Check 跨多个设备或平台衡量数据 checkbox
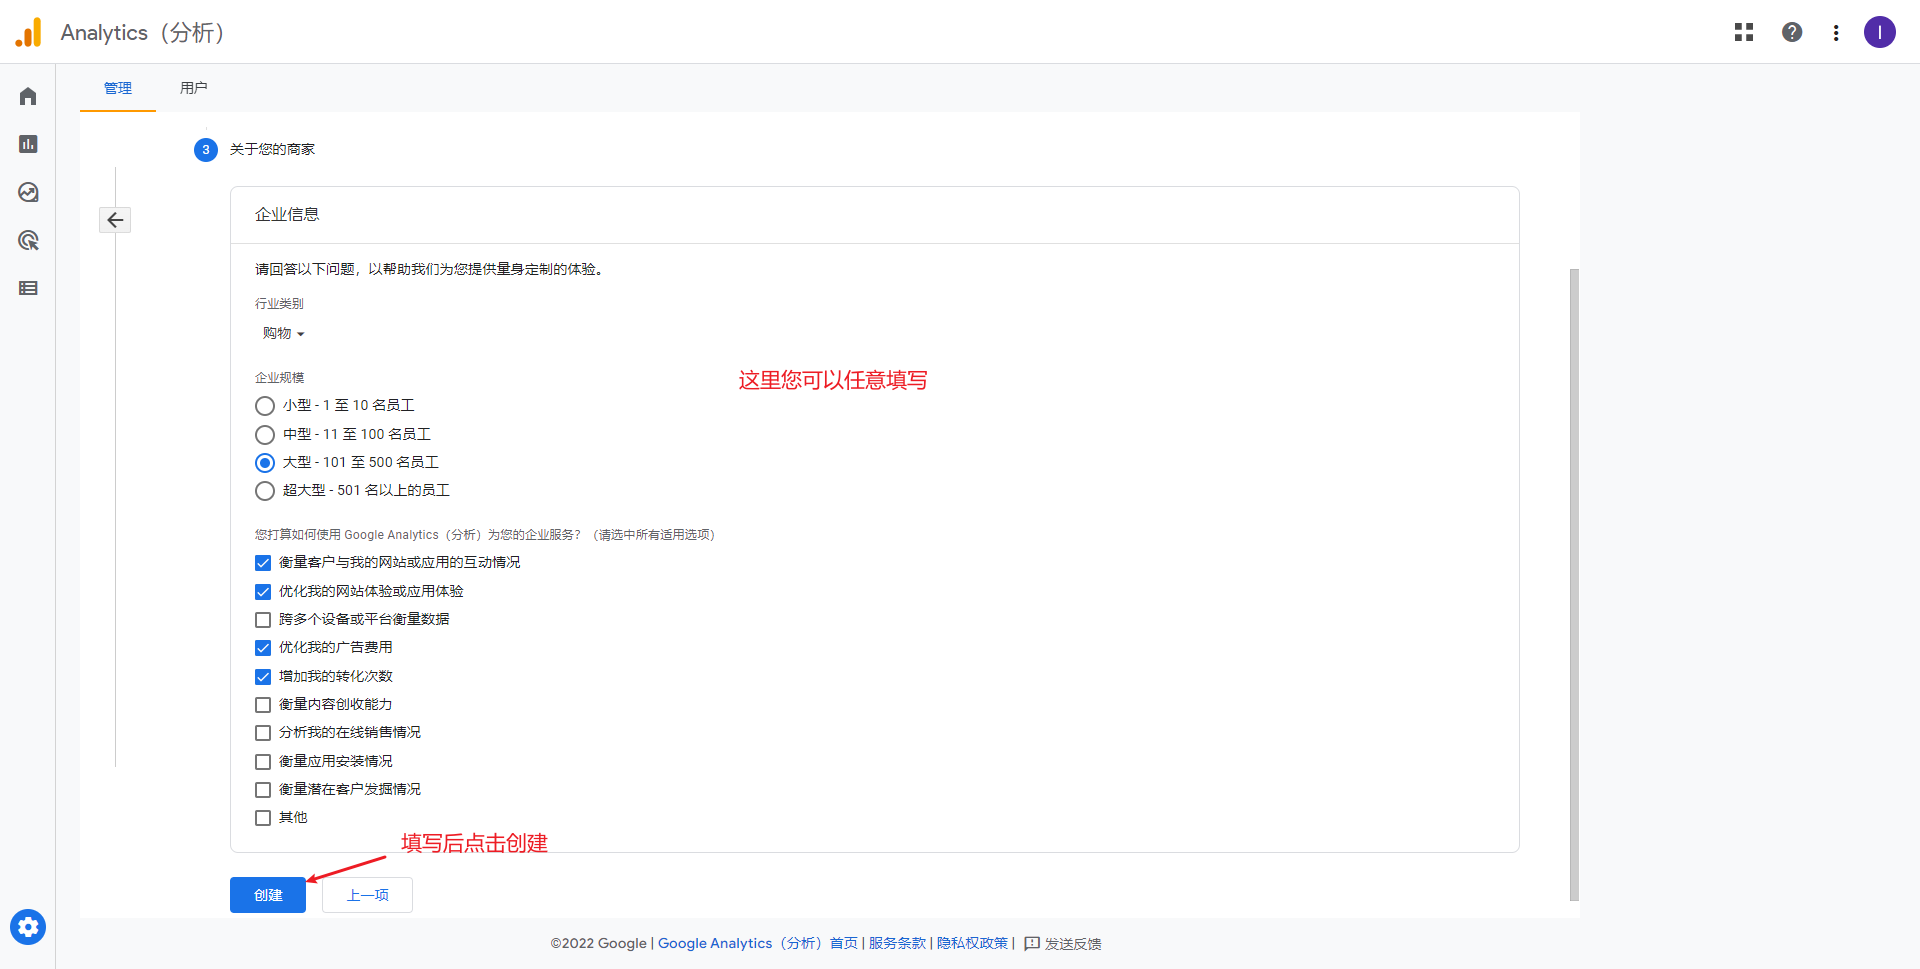The image size is (1920, 969). coord(263,620)
